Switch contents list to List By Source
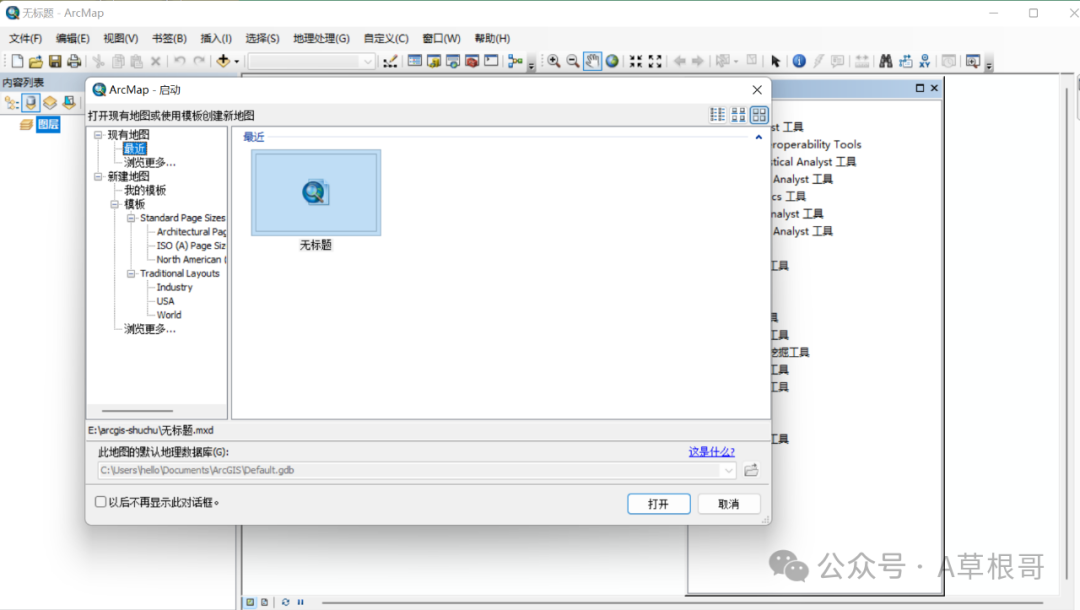Image resolution: width=1080 pixels, height=610 pixels. point(31,103)
